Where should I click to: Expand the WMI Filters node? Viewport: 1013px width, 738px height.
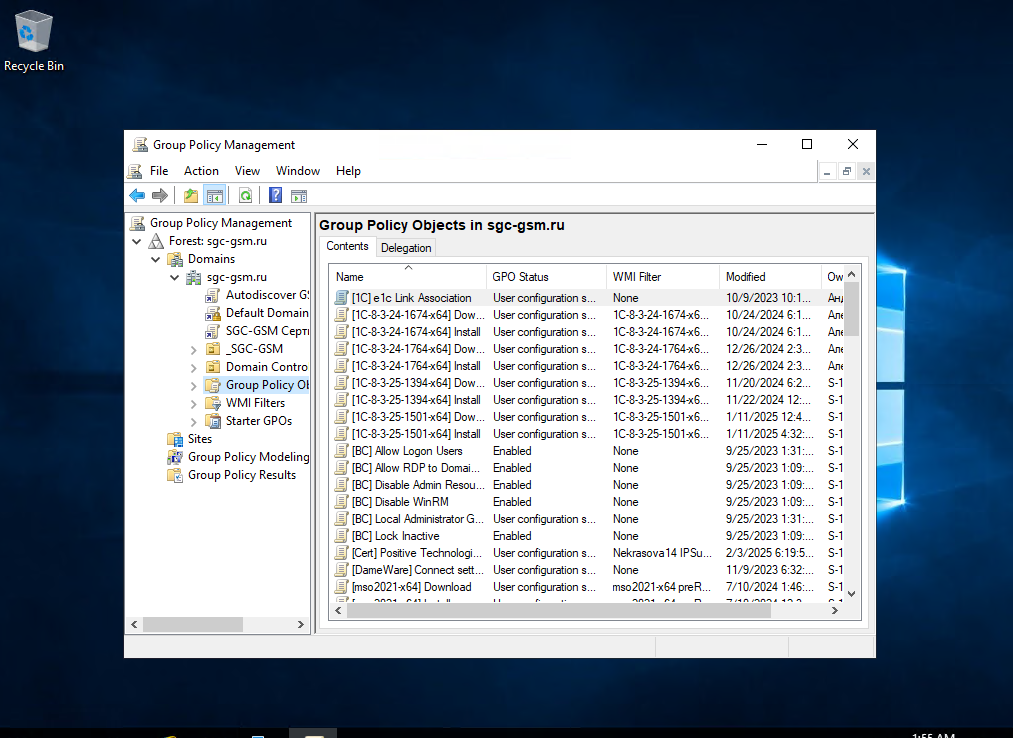click(193, 403)
